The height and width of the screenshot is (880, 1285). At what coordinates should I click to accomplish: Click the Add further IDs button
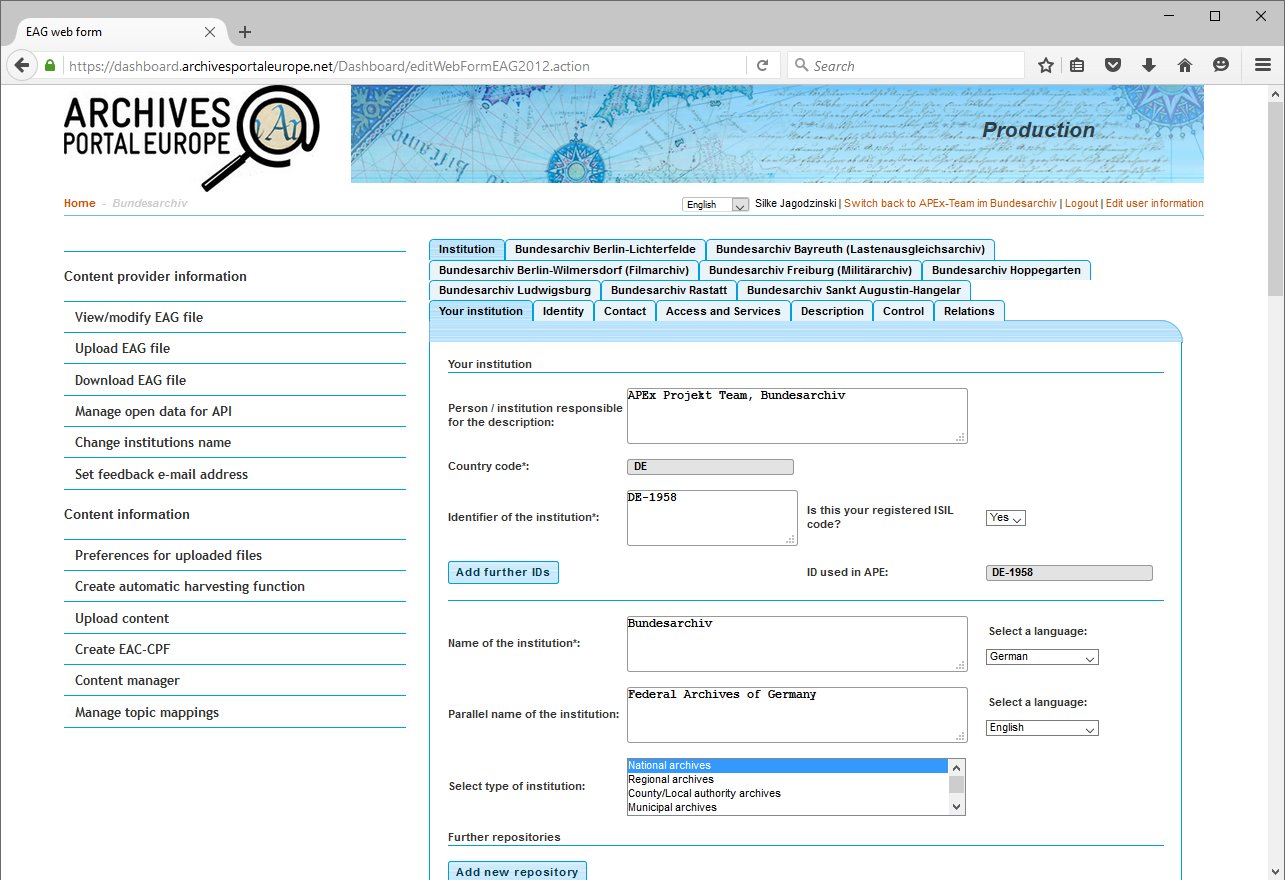tap(503, 573)
